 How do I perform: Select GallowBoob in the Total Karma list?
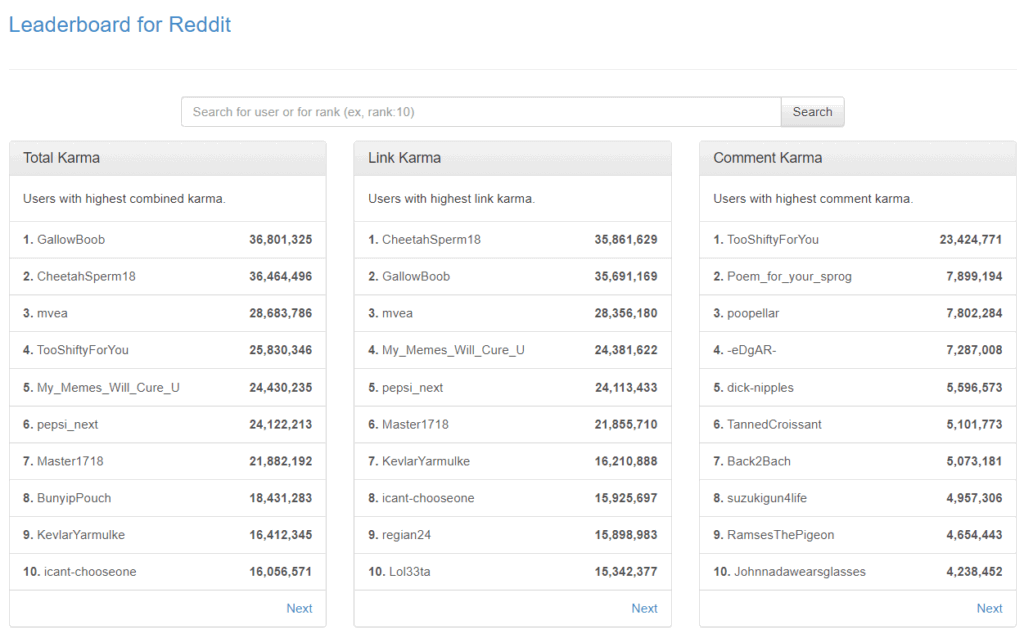click(71, 240)
